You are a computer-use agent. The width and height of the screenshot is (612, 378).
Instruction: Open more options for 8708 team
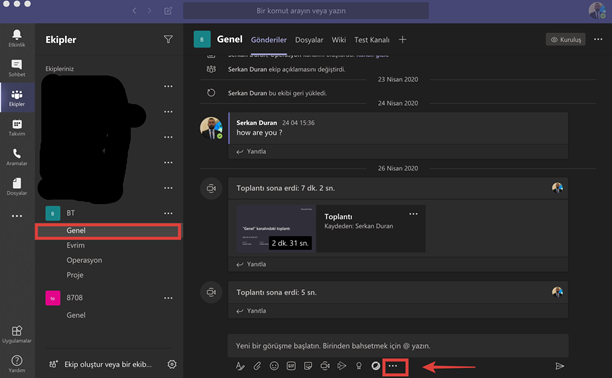tap(168, 298)
